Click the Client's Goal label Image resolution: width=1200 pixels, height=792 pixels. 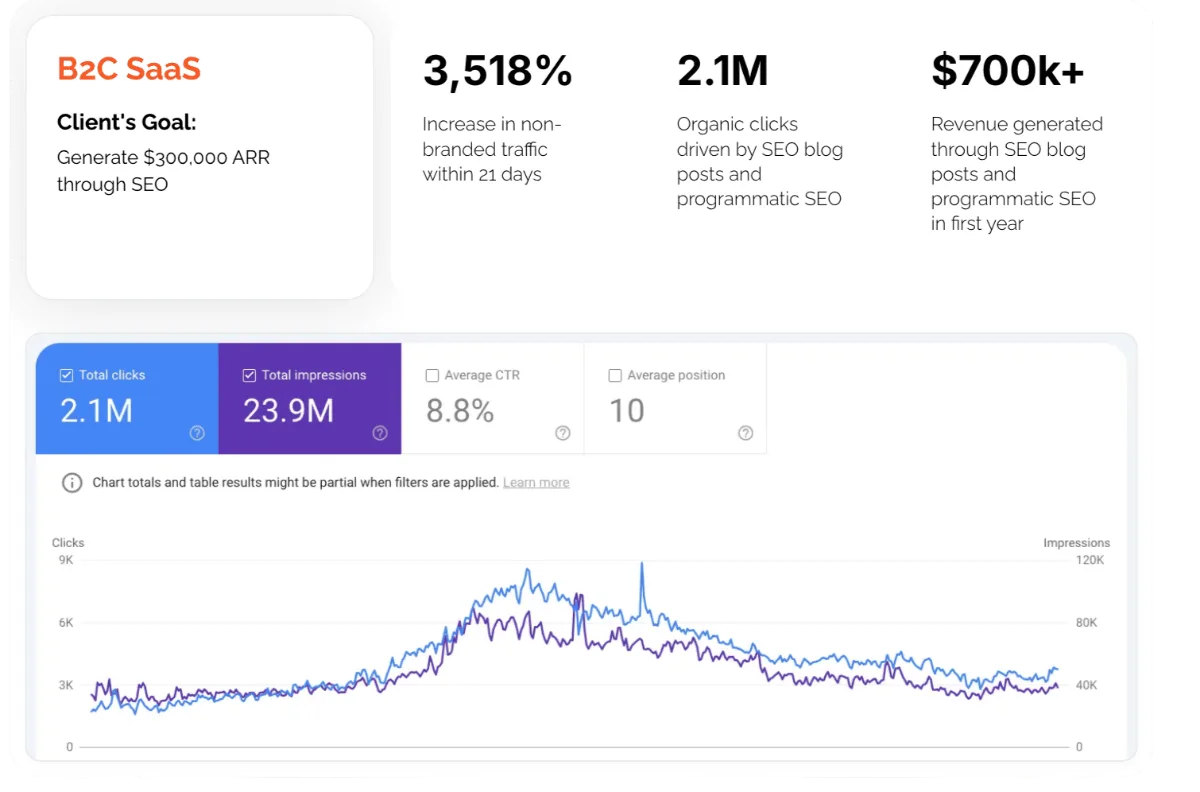point(127,123)
